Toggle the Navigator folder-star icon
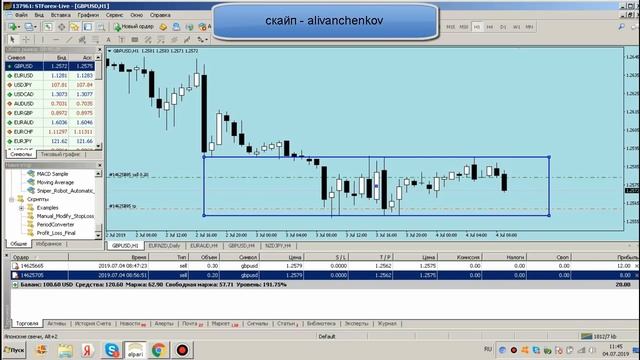Image resolution: width=640 pixels, height=360 pixels. click(74, 27)
